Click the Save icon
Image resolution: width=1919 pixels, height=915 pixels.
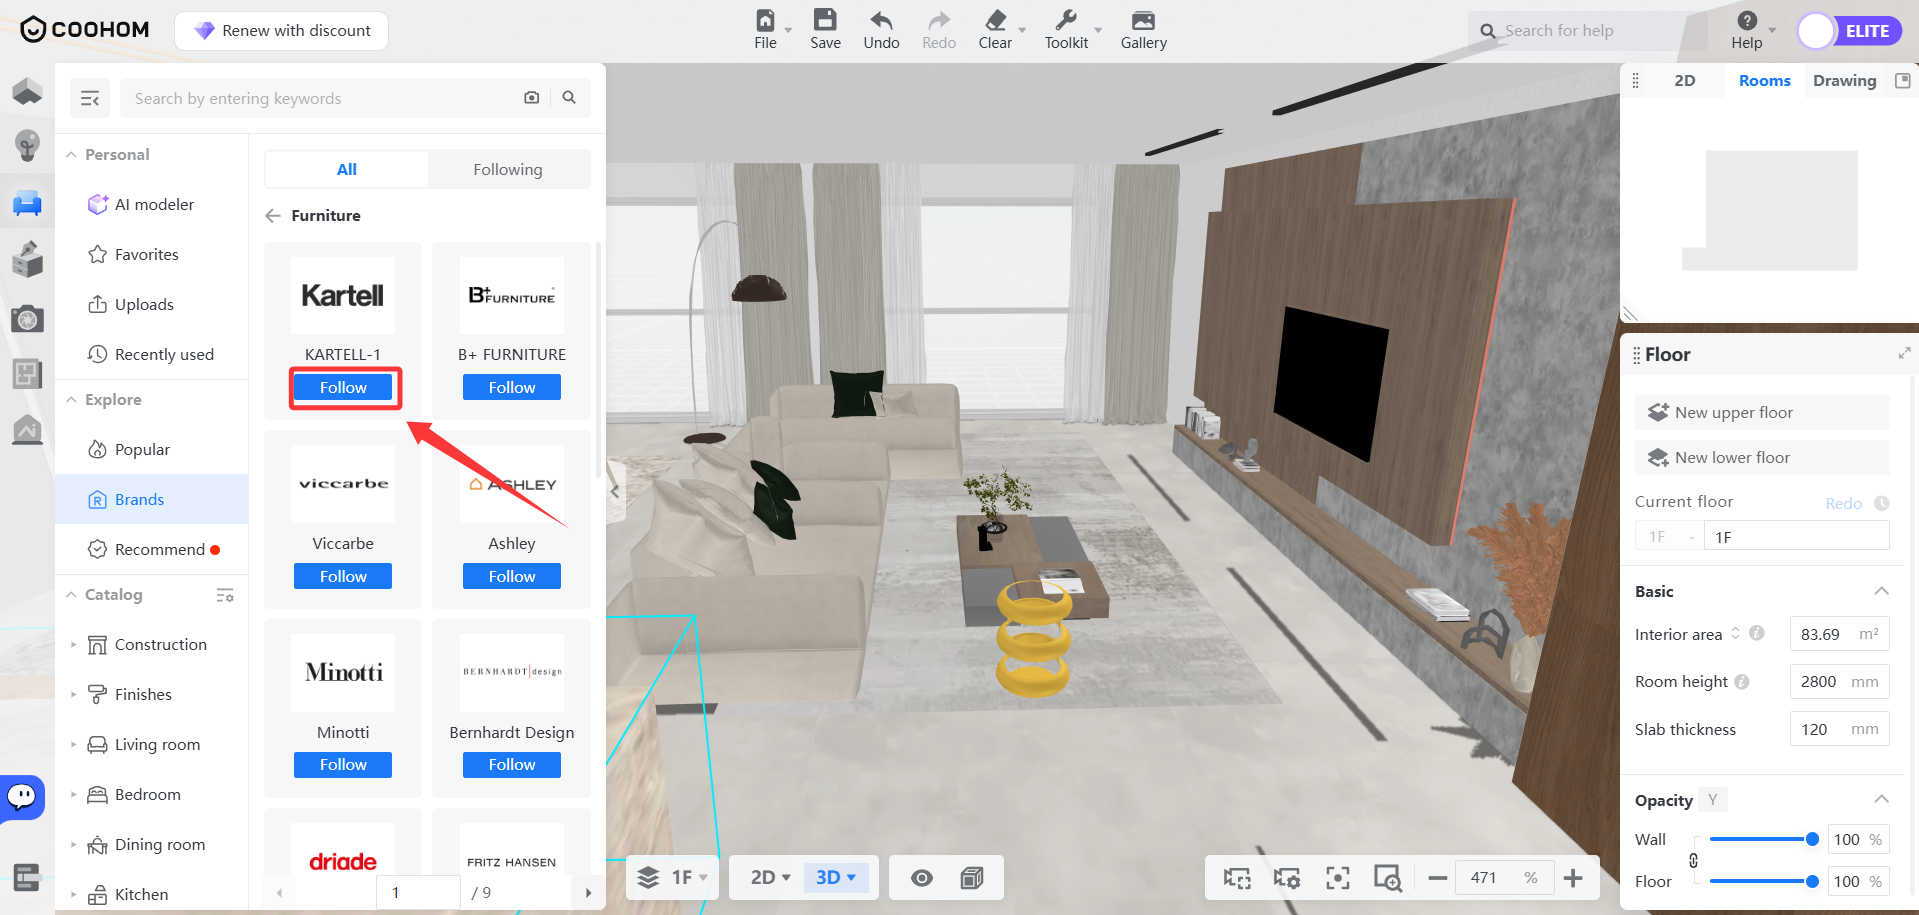pyautogui.click(x=825, y=21)
